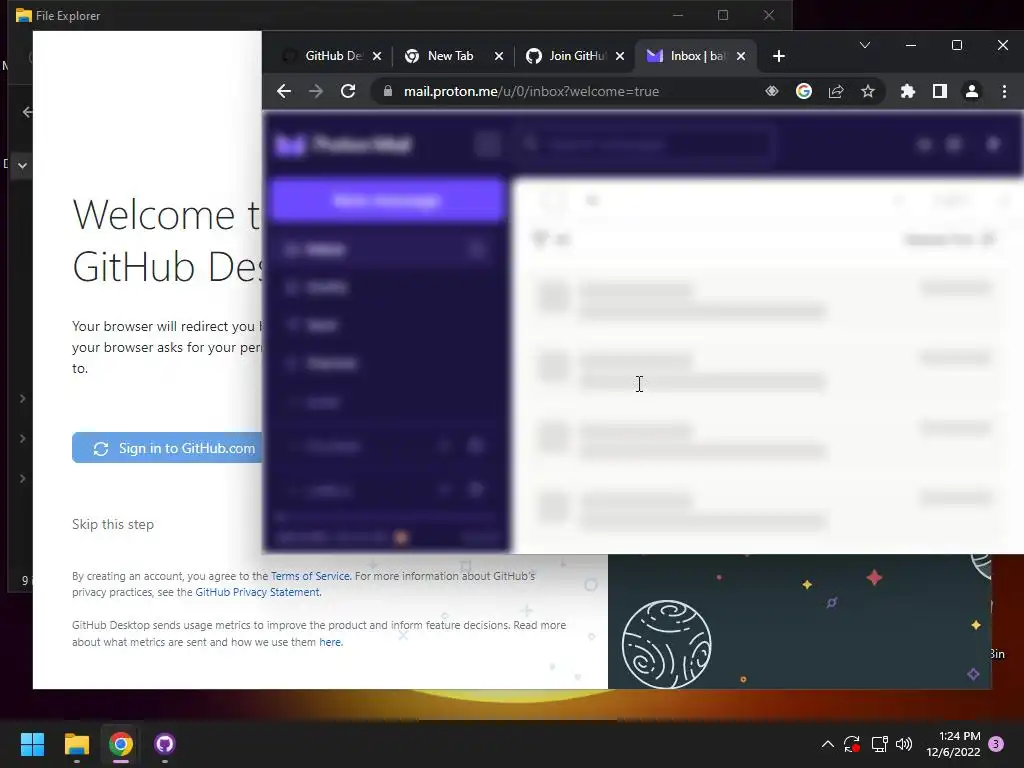Open network settings tray icon

click(879, 744)
